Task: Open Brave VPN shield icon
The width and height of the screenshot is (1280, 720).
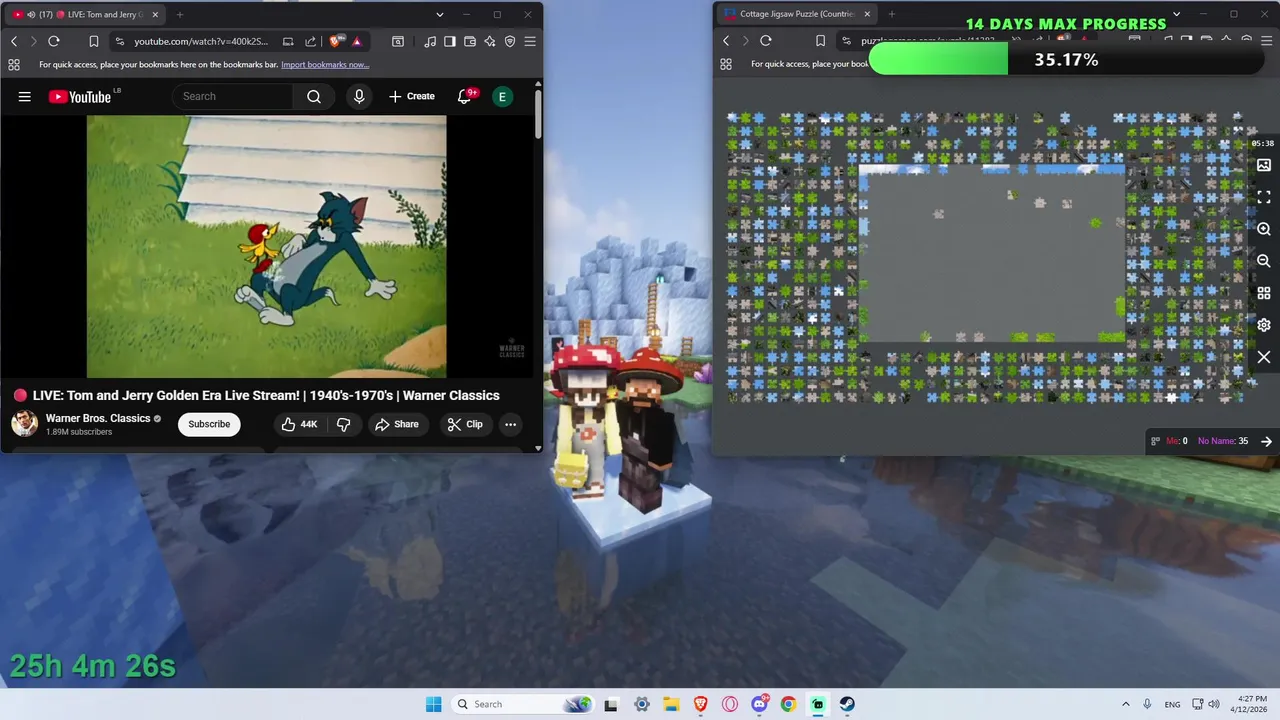Action: [x=510, y=41]
